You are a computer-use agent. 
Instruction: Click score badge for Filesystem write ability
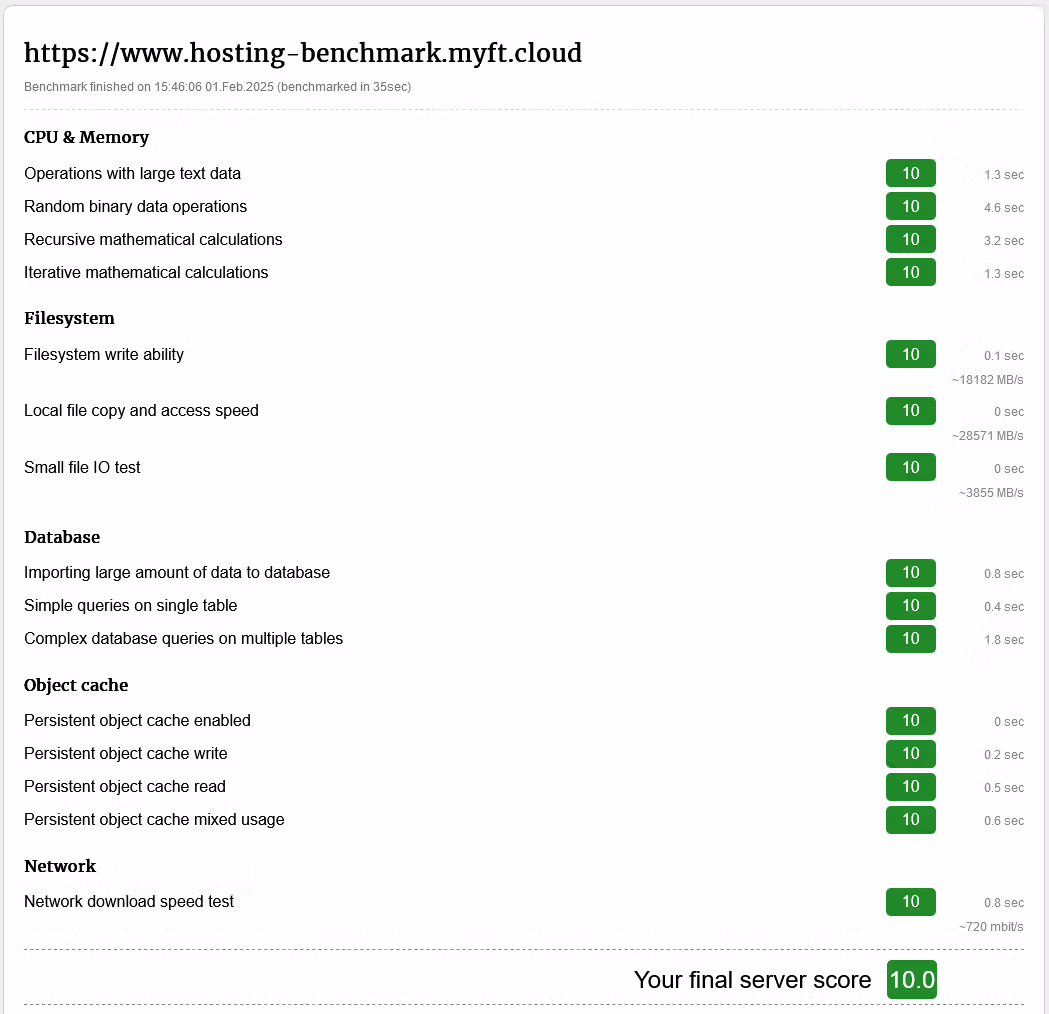(911, 354)
